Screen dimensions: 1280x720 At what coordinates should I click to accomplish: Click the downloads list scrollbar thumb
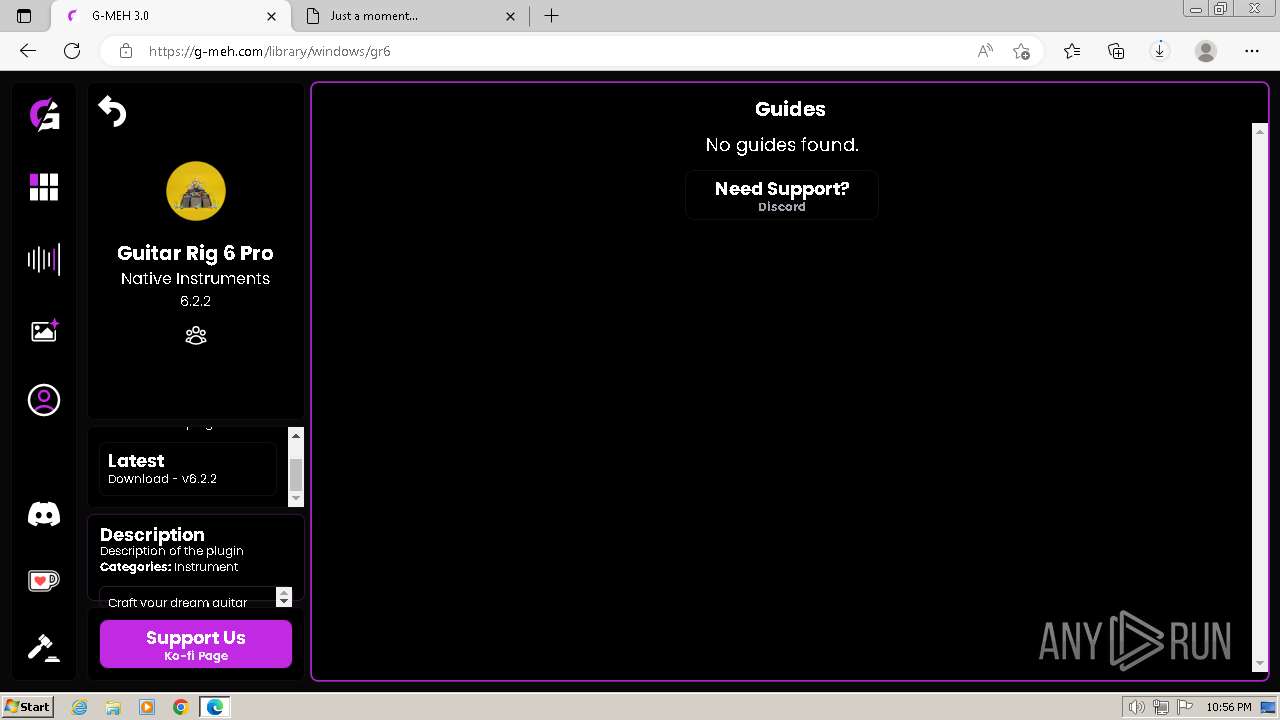click(296, 474)
